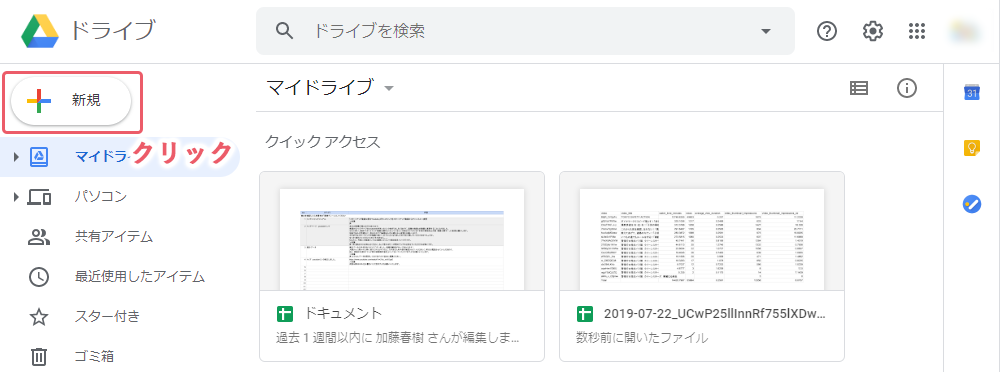Click the 共有アイテム people icon
Screen dimensions: 1000x372
coord(39,237)
